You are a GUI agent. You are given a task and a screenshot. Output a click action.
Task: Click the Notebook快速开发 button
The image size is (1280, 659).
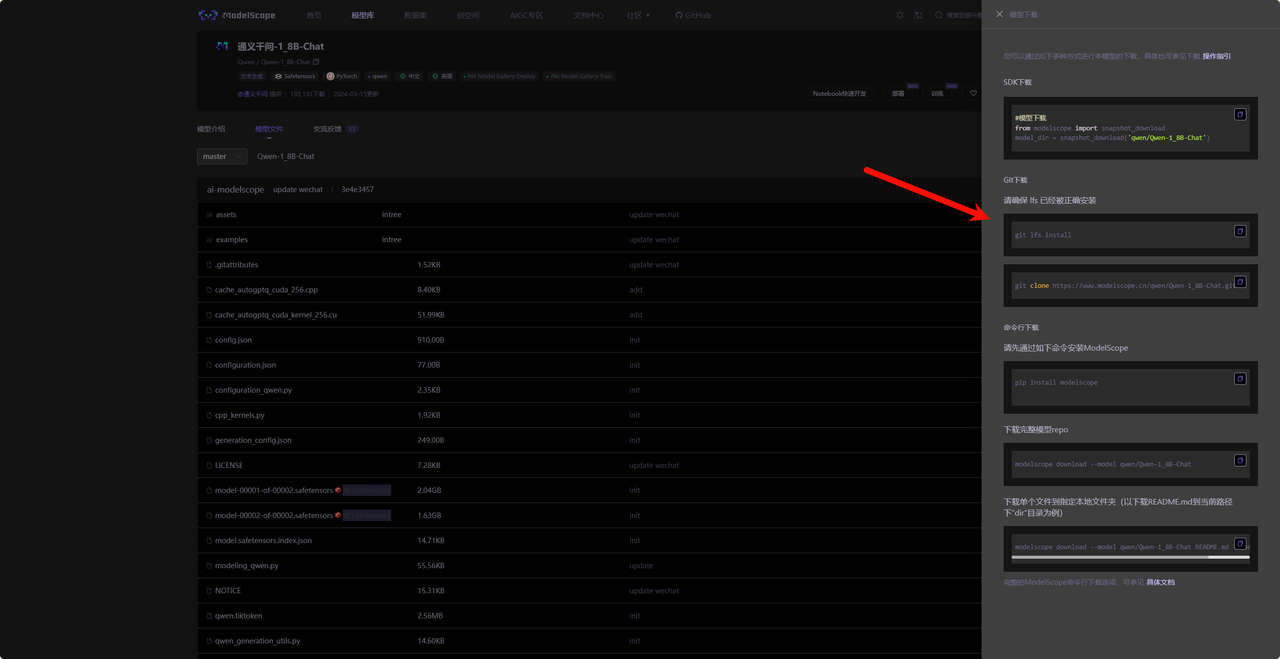pyautogui.click(x=839, y=93)
